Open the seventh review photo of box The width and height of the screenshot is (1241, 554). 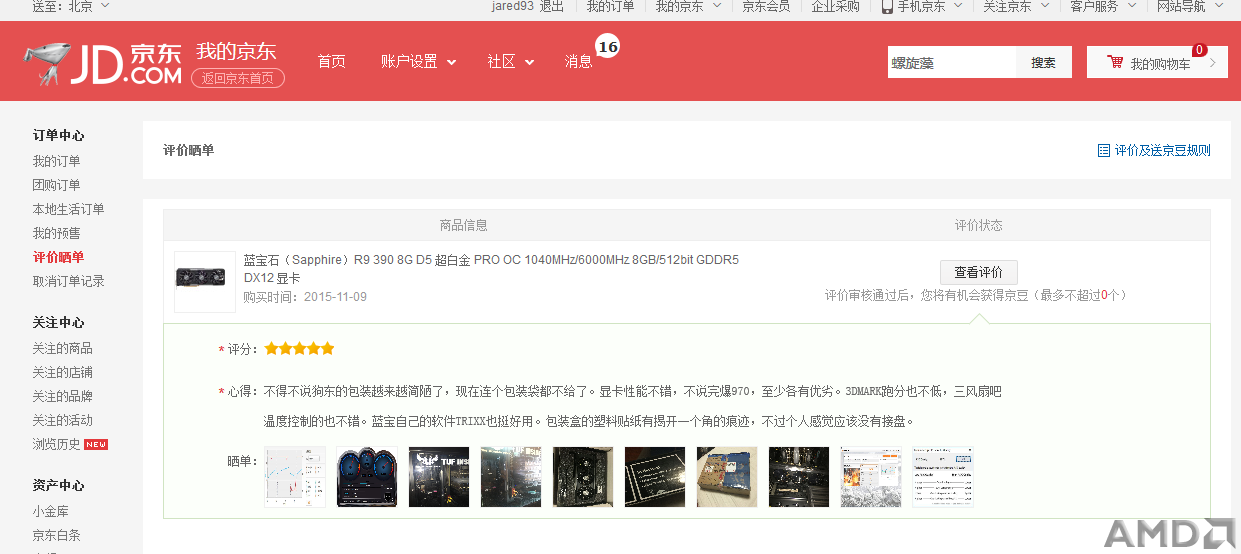pyautogui.click(x=727, y=477)
